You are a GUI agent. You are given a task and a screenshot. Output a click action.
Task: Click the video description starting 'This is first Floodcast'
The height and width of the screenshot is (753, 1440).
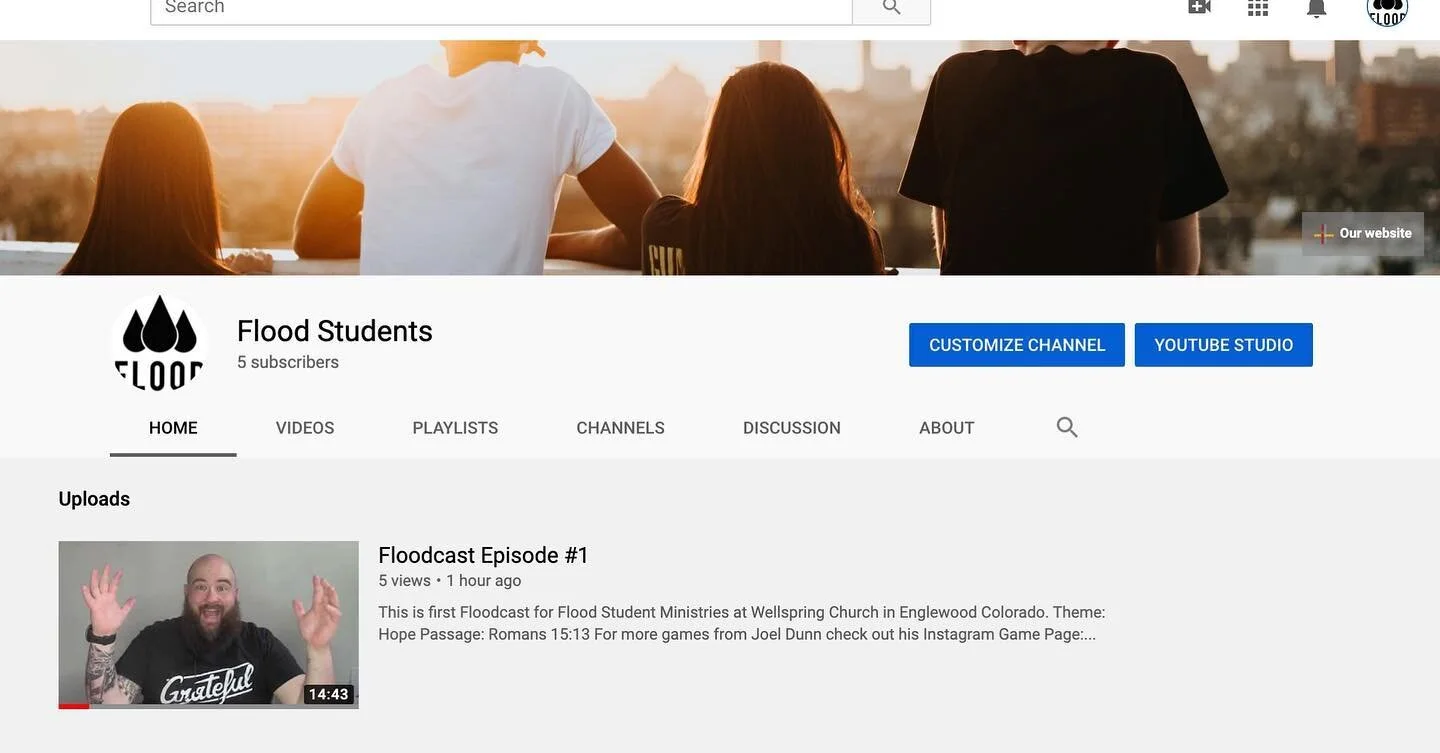[742, 623]
